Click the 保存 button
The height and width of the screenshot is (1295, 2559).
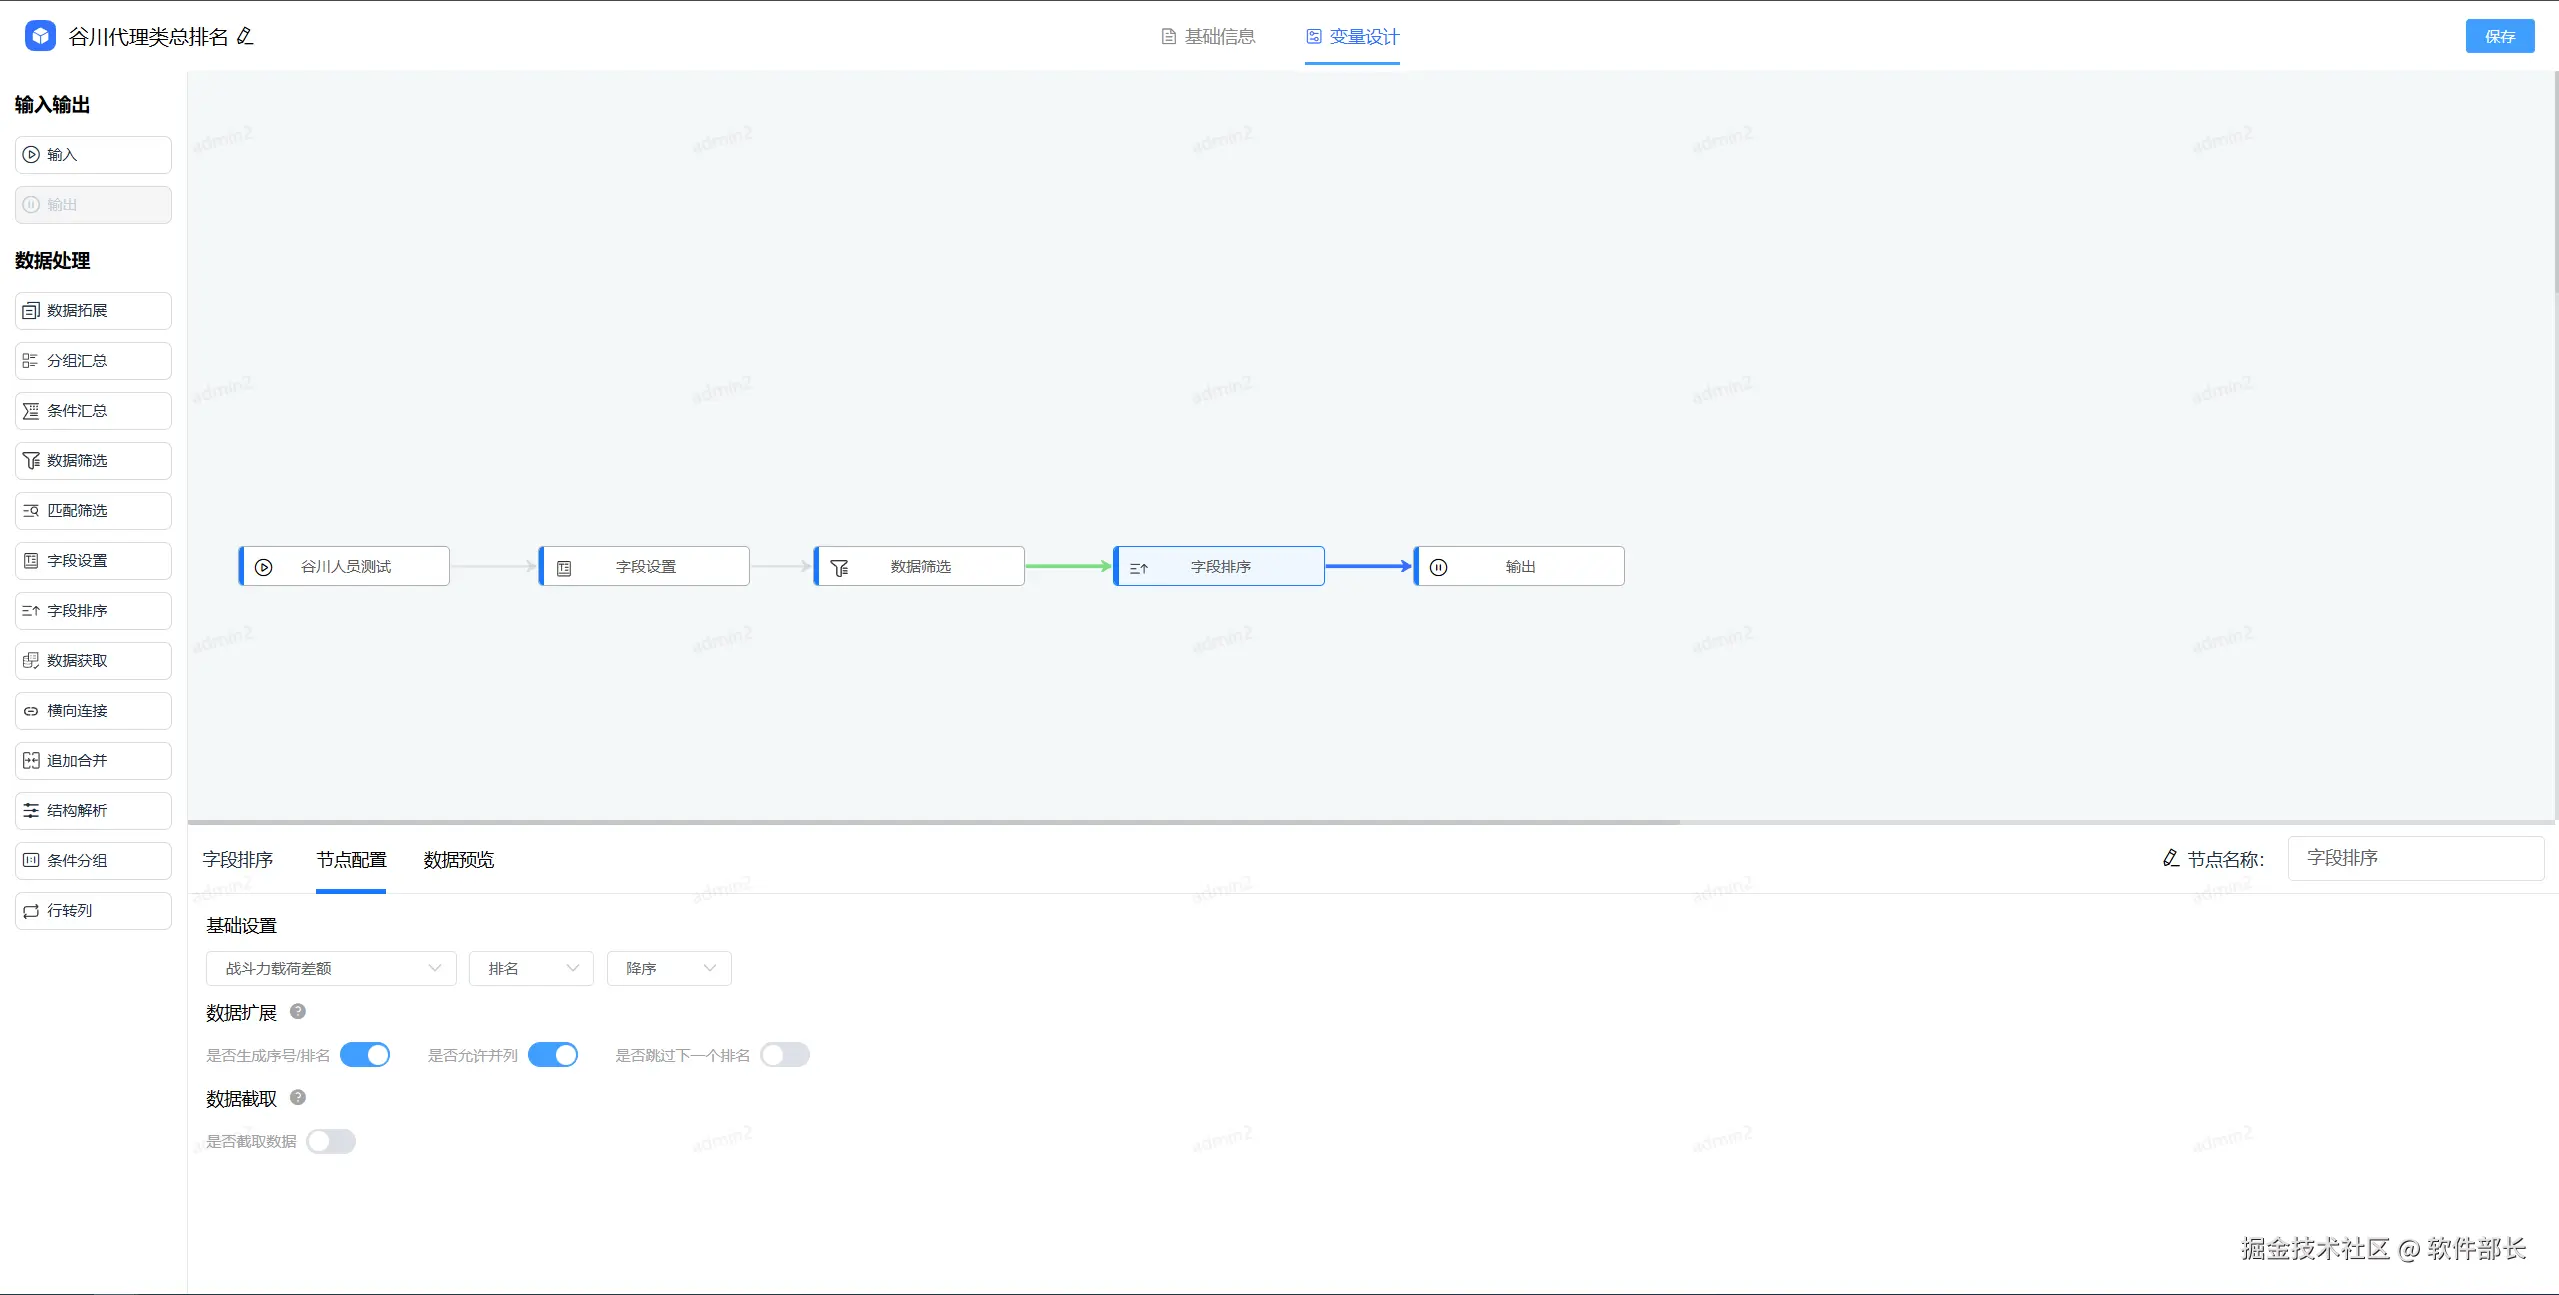2499,37
